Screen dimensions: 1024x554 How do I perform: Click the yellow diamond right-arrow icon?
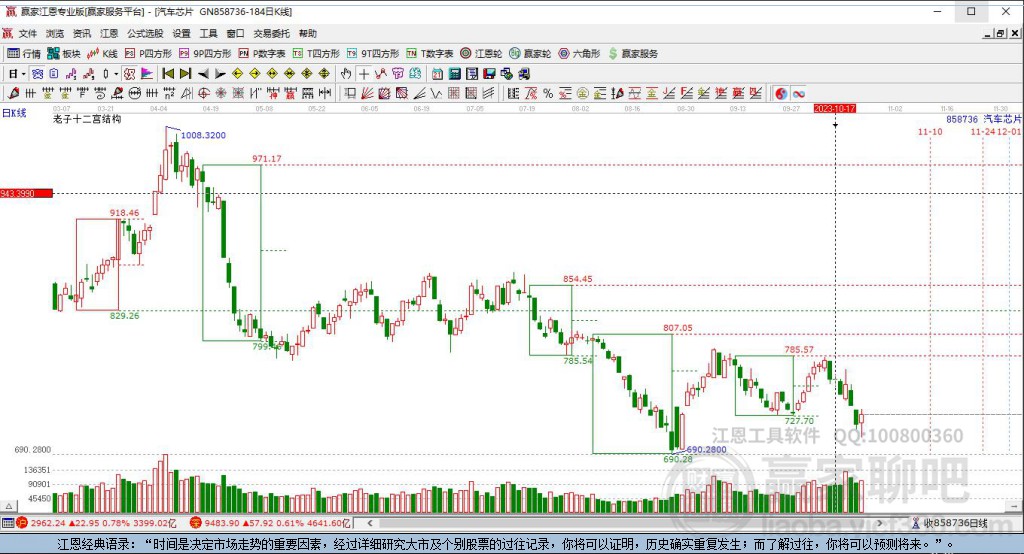click(255, 74)
